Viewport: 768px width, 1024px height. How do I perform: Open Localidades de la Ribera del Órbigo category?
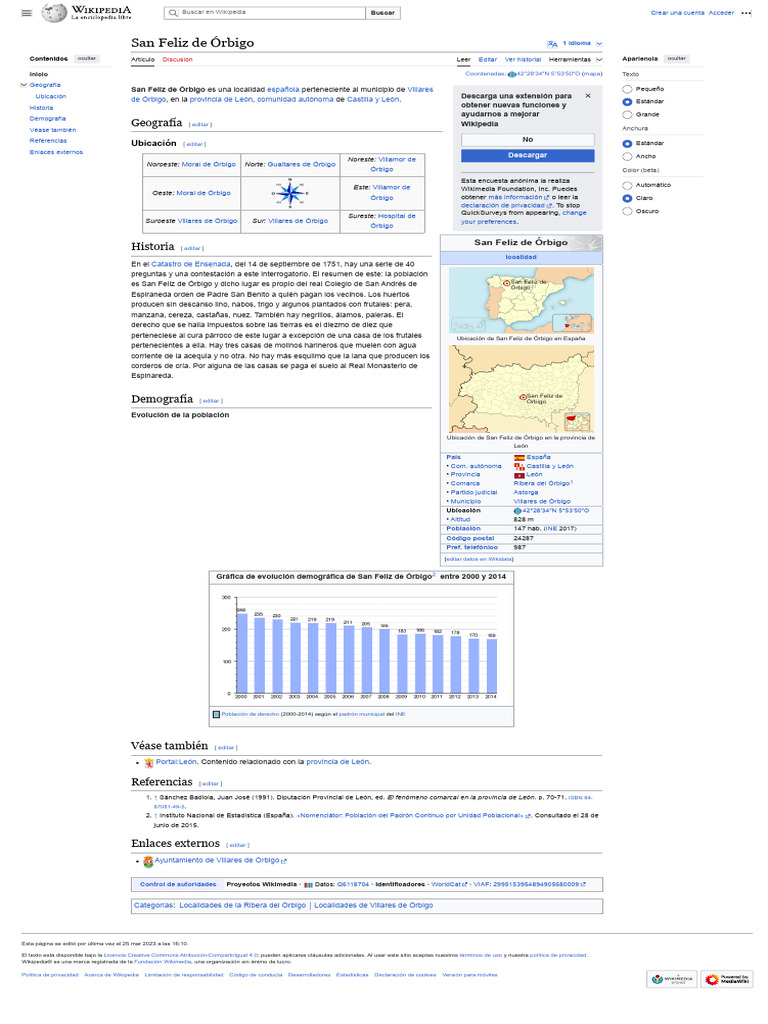[242, 906]
